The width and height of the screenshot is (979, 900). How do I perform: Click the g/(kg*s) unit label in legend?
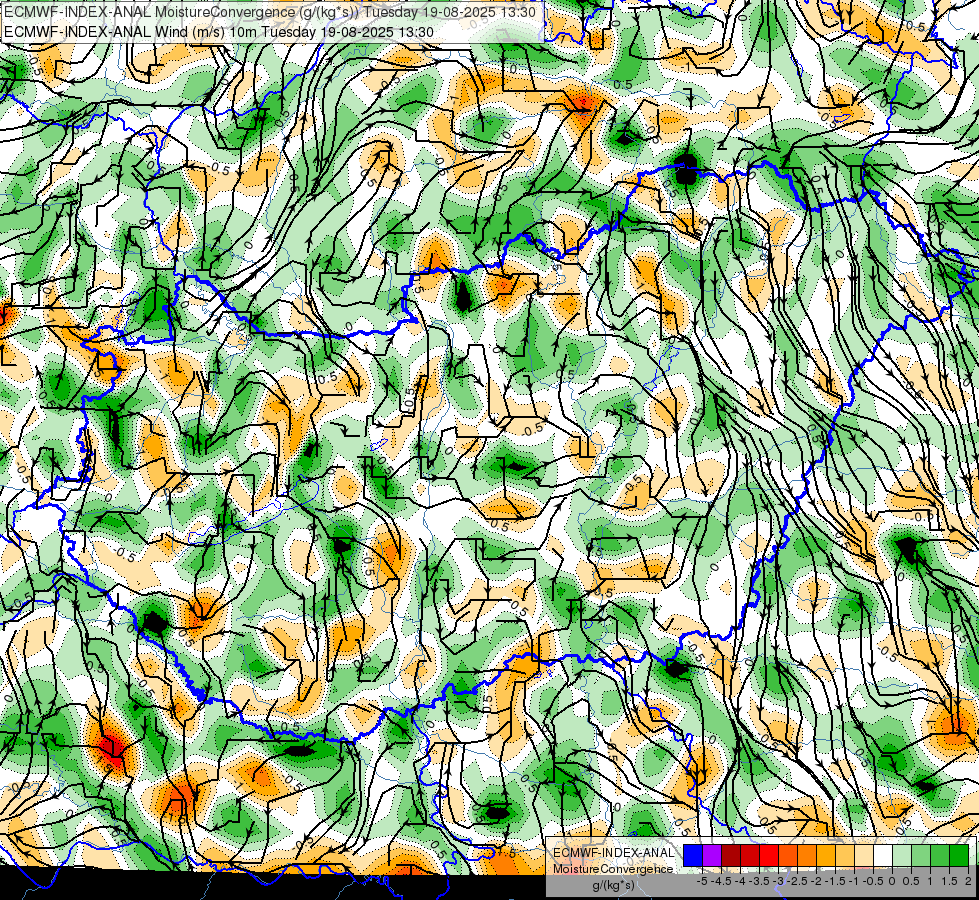[614, 886]
